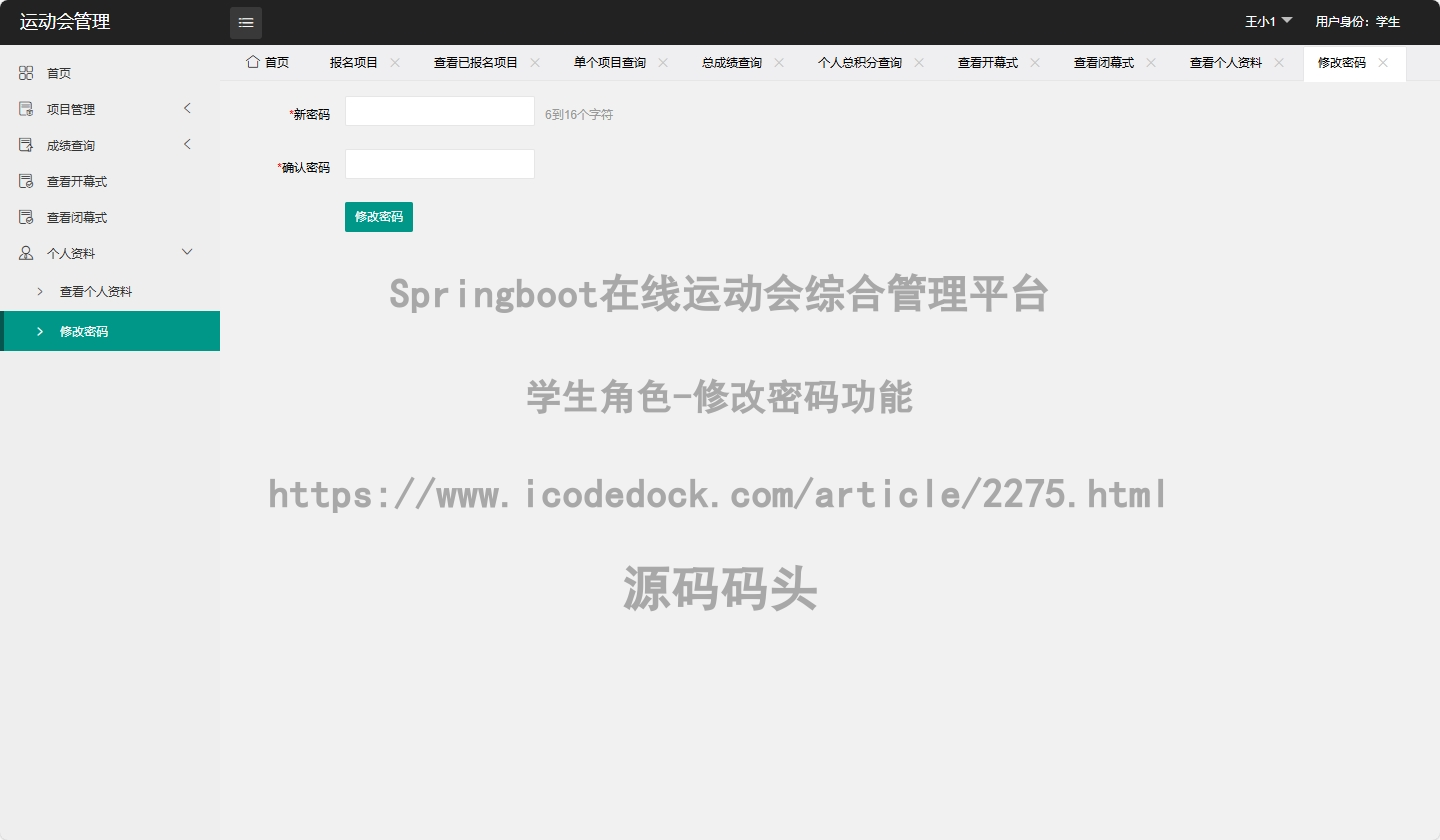
Task: Expand the 项目管理 menu chevron
Action: point(187,108)
